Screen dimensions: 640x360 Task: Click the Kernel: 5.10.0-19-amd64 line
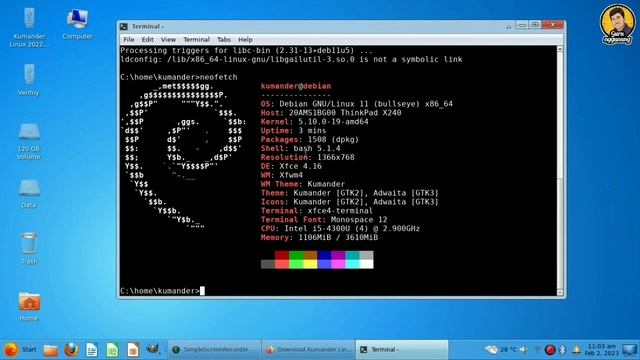point(314,122)
